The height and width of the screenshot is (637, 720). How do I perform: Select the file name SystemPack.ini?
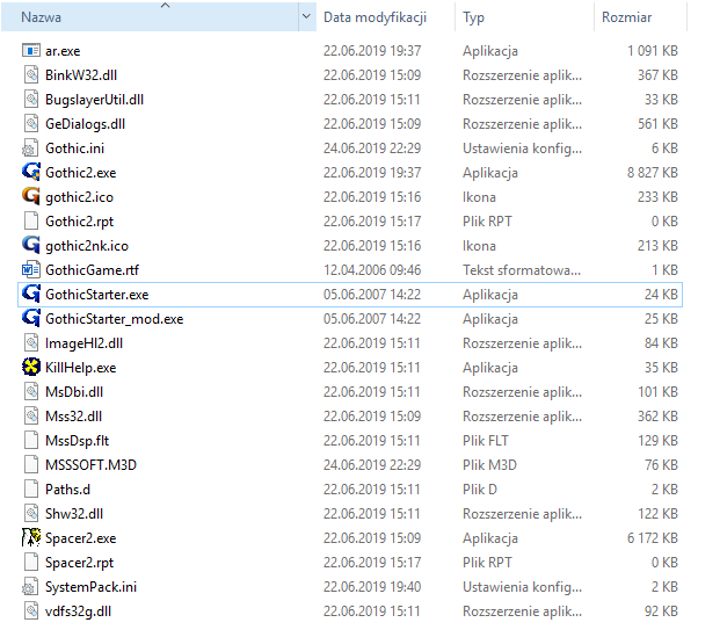tap(91, 587)
